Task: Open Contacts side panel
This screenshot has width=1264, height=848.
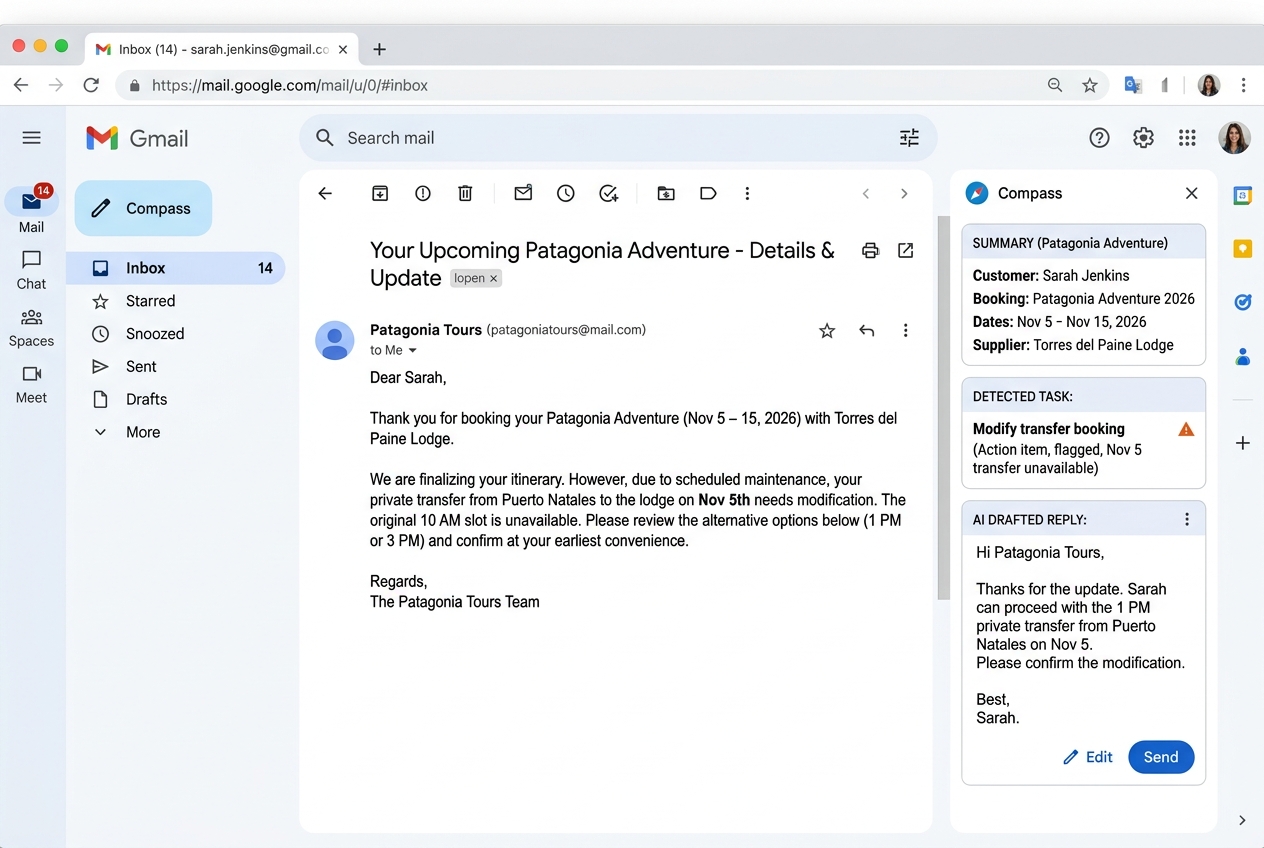Action: (1242, 356)
